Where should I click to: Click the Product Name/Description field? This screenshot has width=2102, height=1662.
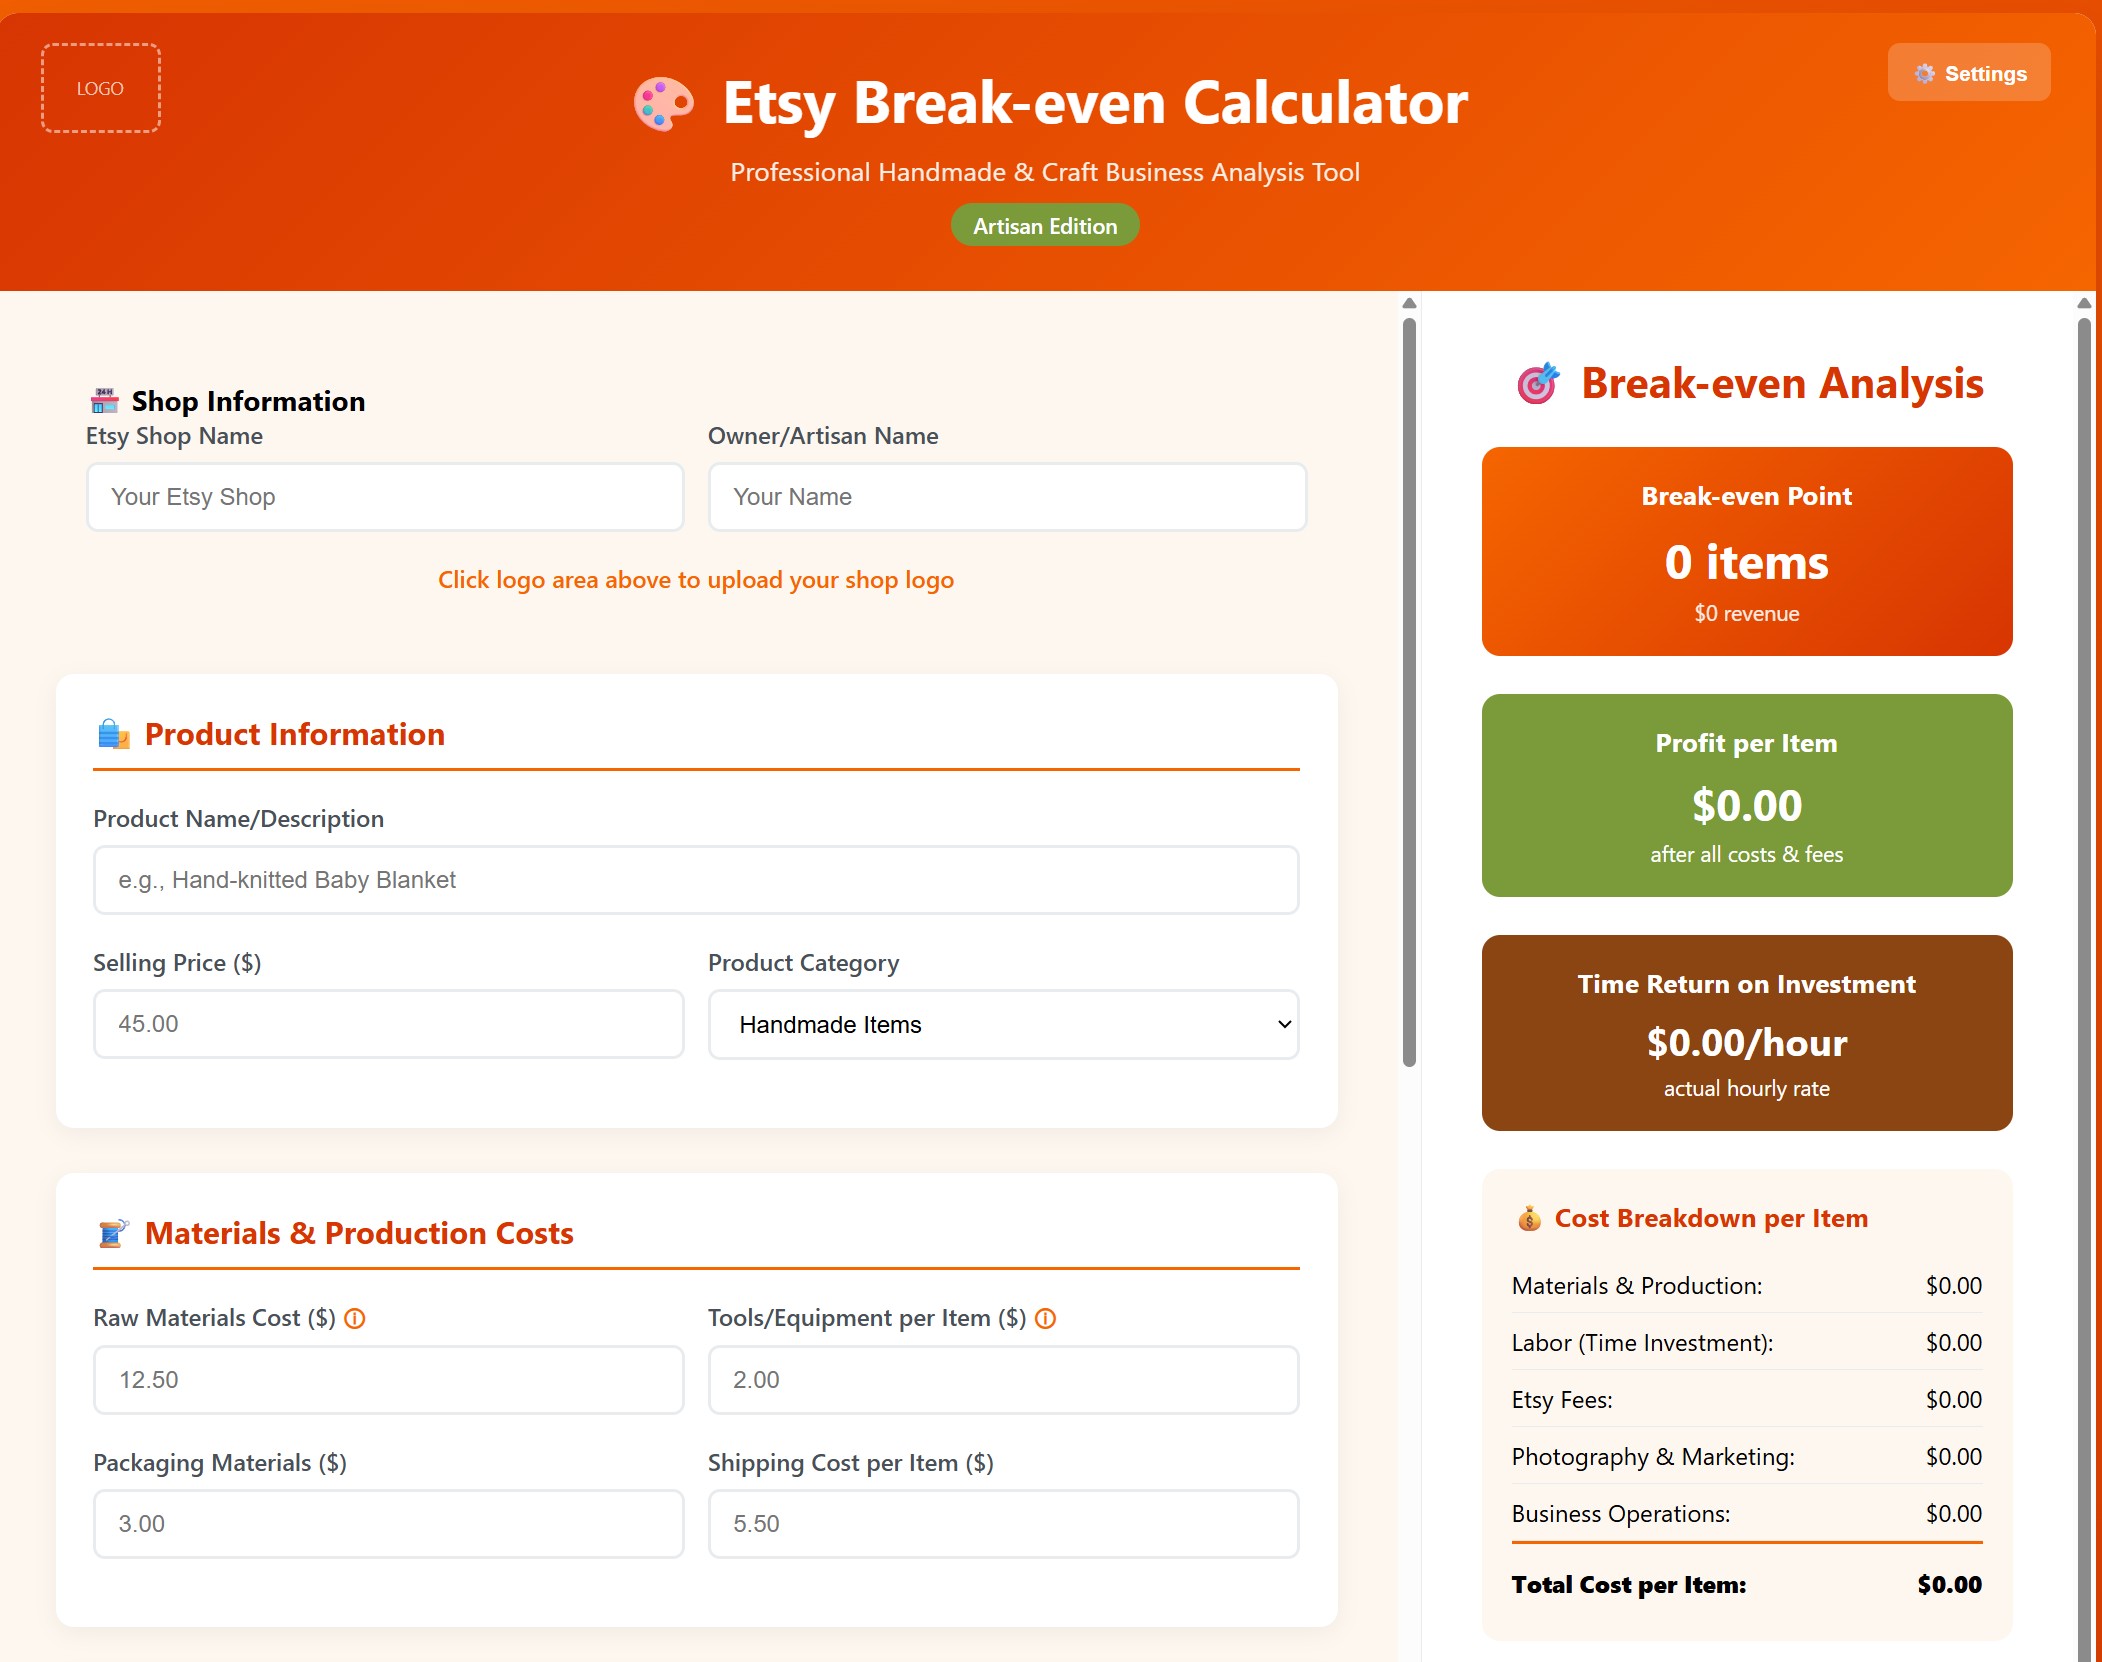pyautogui.click(x=695, y=880)
